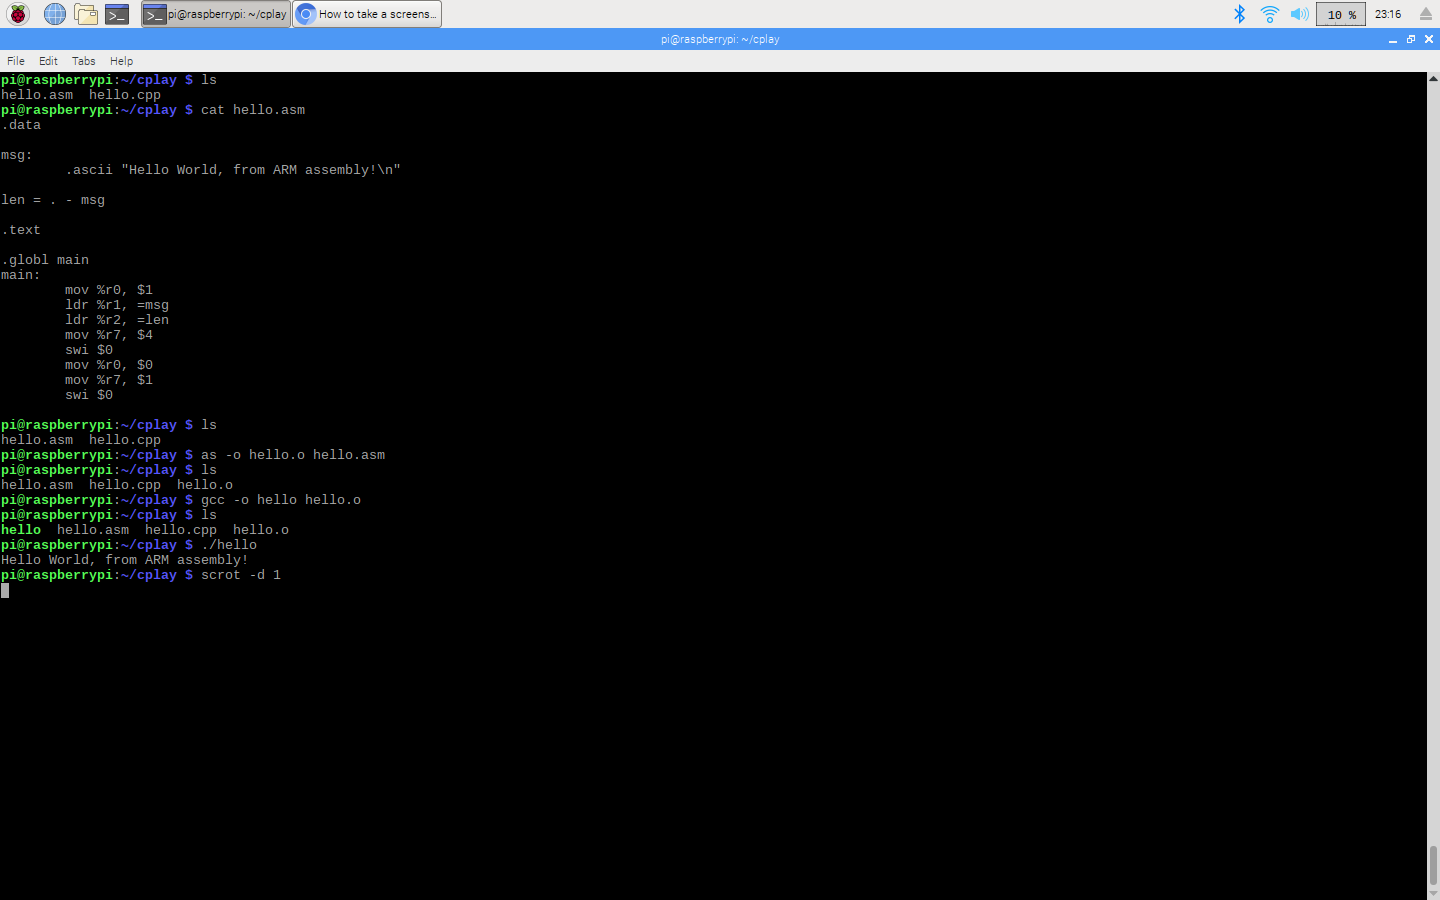Select the pi@raspberrypi: ~/cplay taskbar entry
Viewport: 1440px width, 900px height.
click(216, 14)
